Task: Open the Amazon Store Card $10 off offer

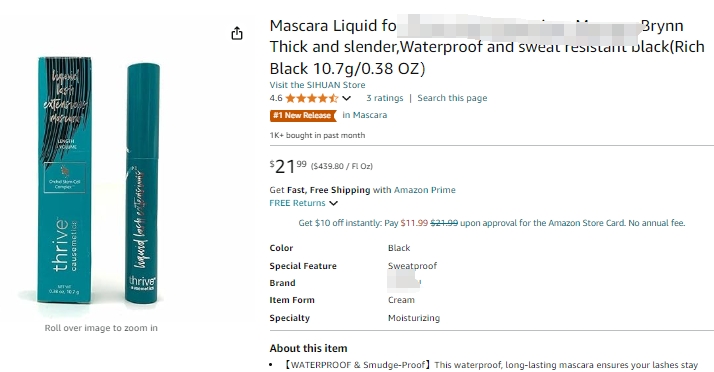Action: click(492, 223)
